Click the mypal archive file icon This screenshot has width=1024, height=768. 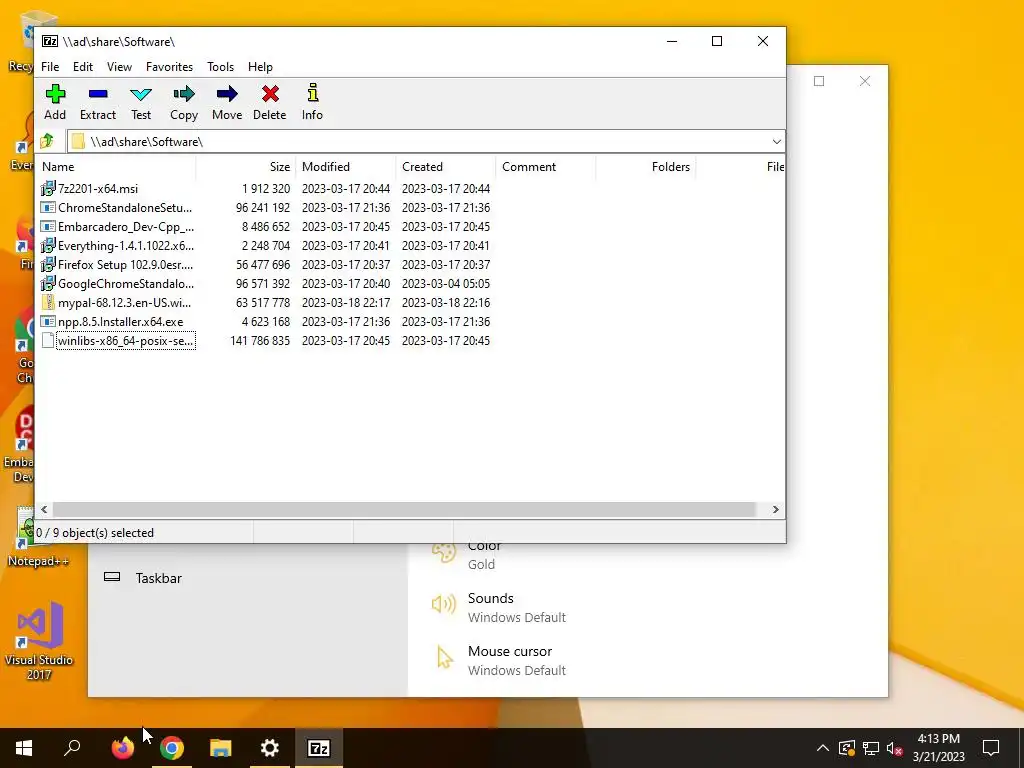(48, 302)
